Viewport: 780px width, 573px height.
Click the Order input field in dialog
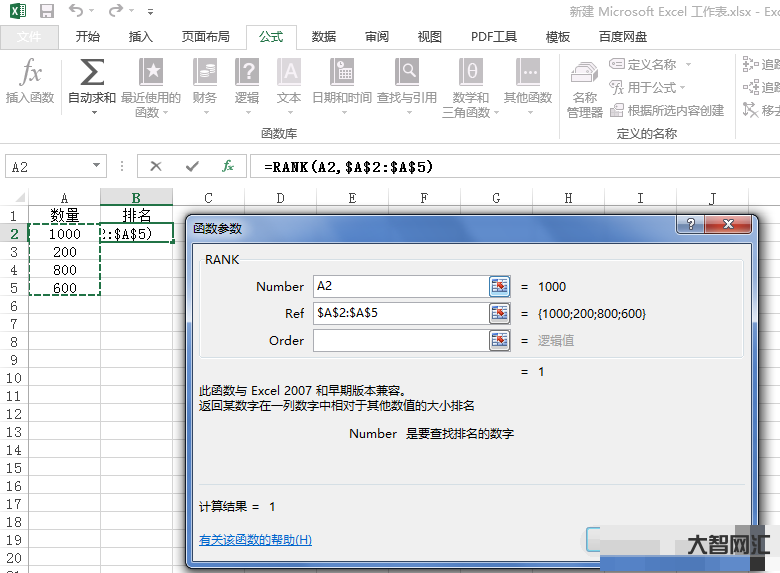coord(400,341)
